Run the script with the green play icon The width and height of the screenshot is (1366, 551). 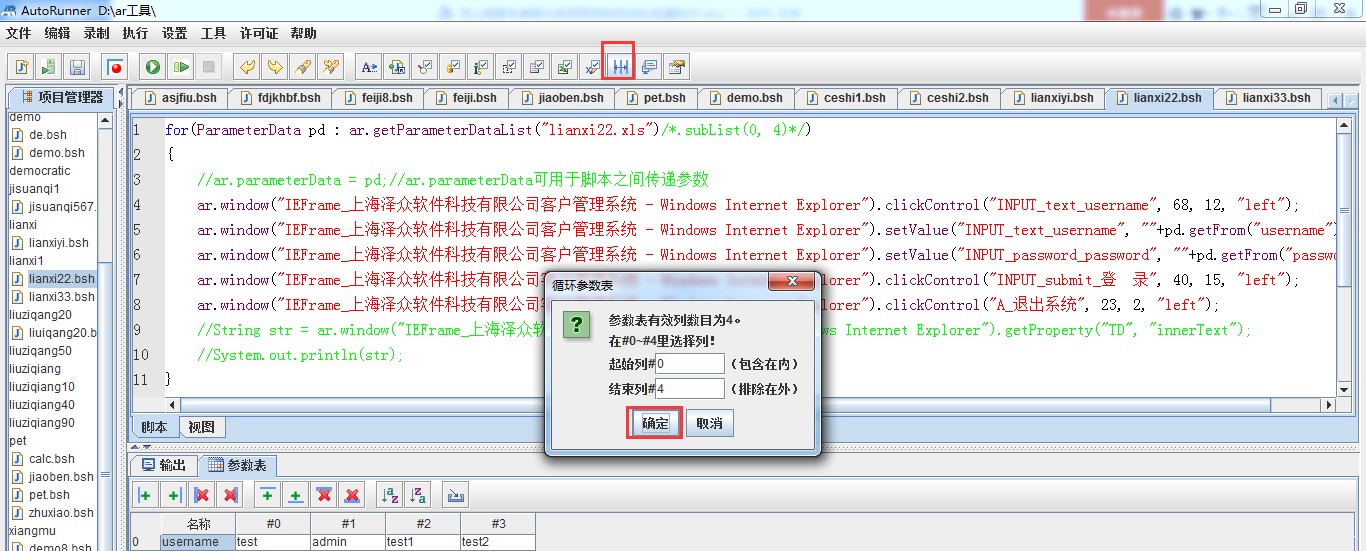pyautogui.click(x=153, y=67)
